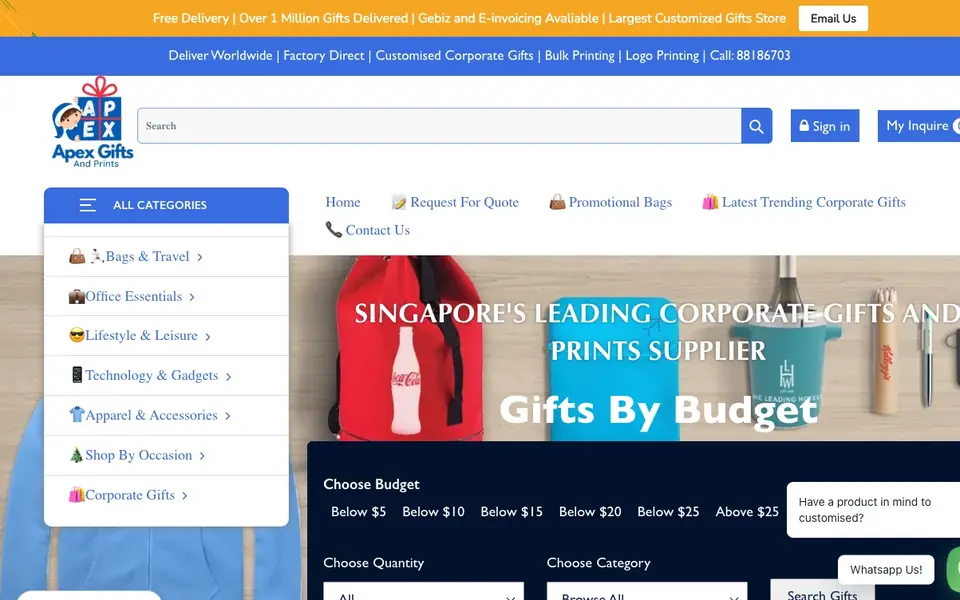Open Lifestyle & Leisure category
This screenshot has height=600, width=960.
tap(140, 336)
